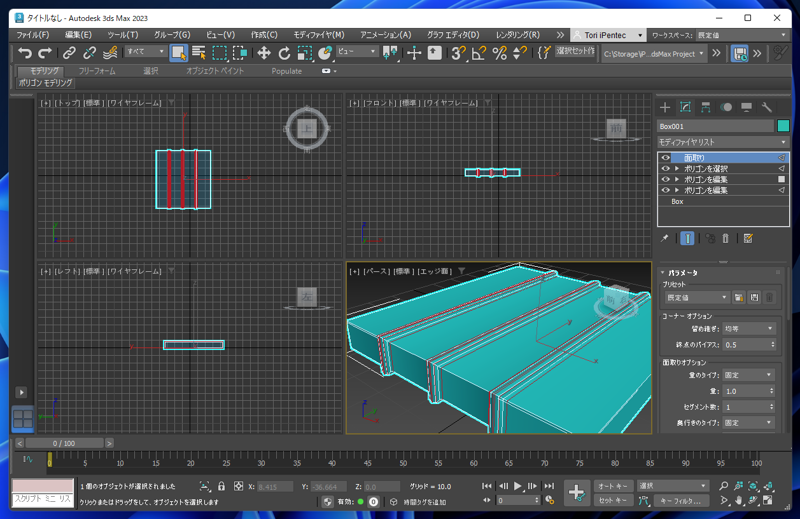Play the animation
The image size is (800, 519).
(x=518, y=486)
